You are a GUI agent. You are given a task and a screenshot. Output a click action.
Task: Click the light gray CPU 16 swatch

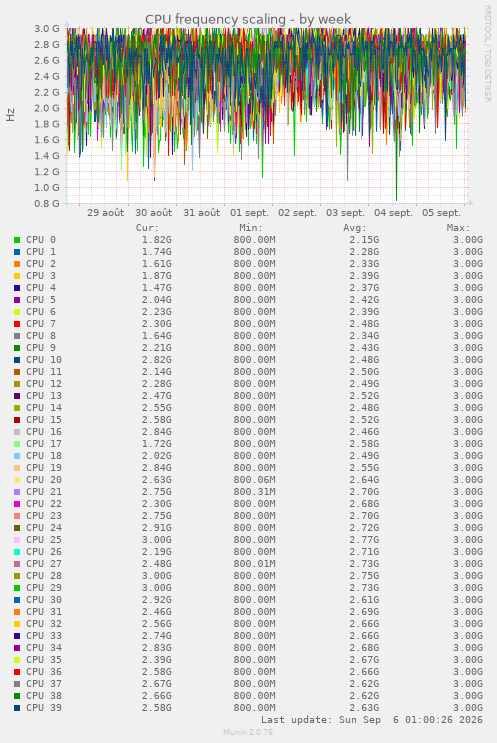17,432
